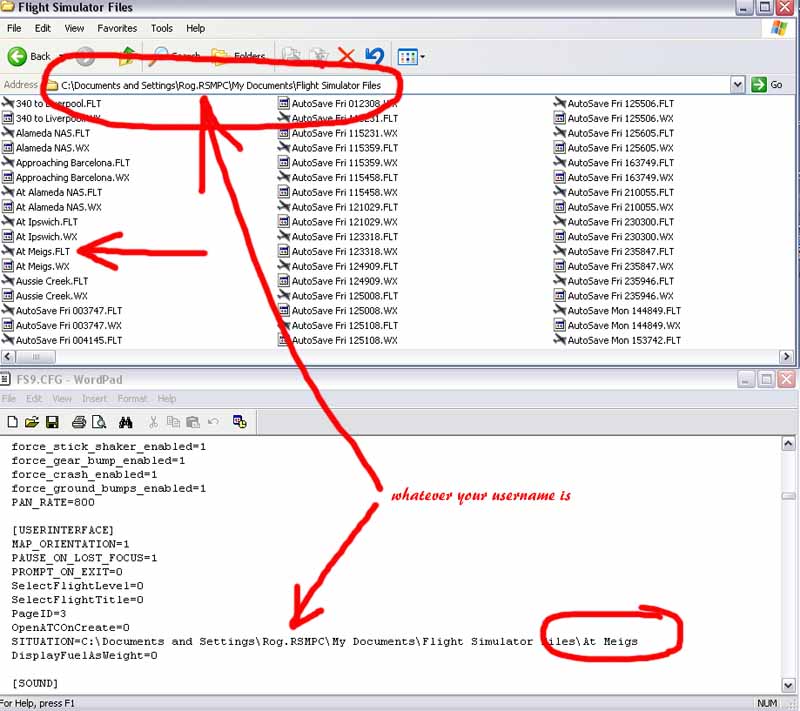
Task: Click WordPad's Find binoculars icon
Action: click(x=126, y=422)
